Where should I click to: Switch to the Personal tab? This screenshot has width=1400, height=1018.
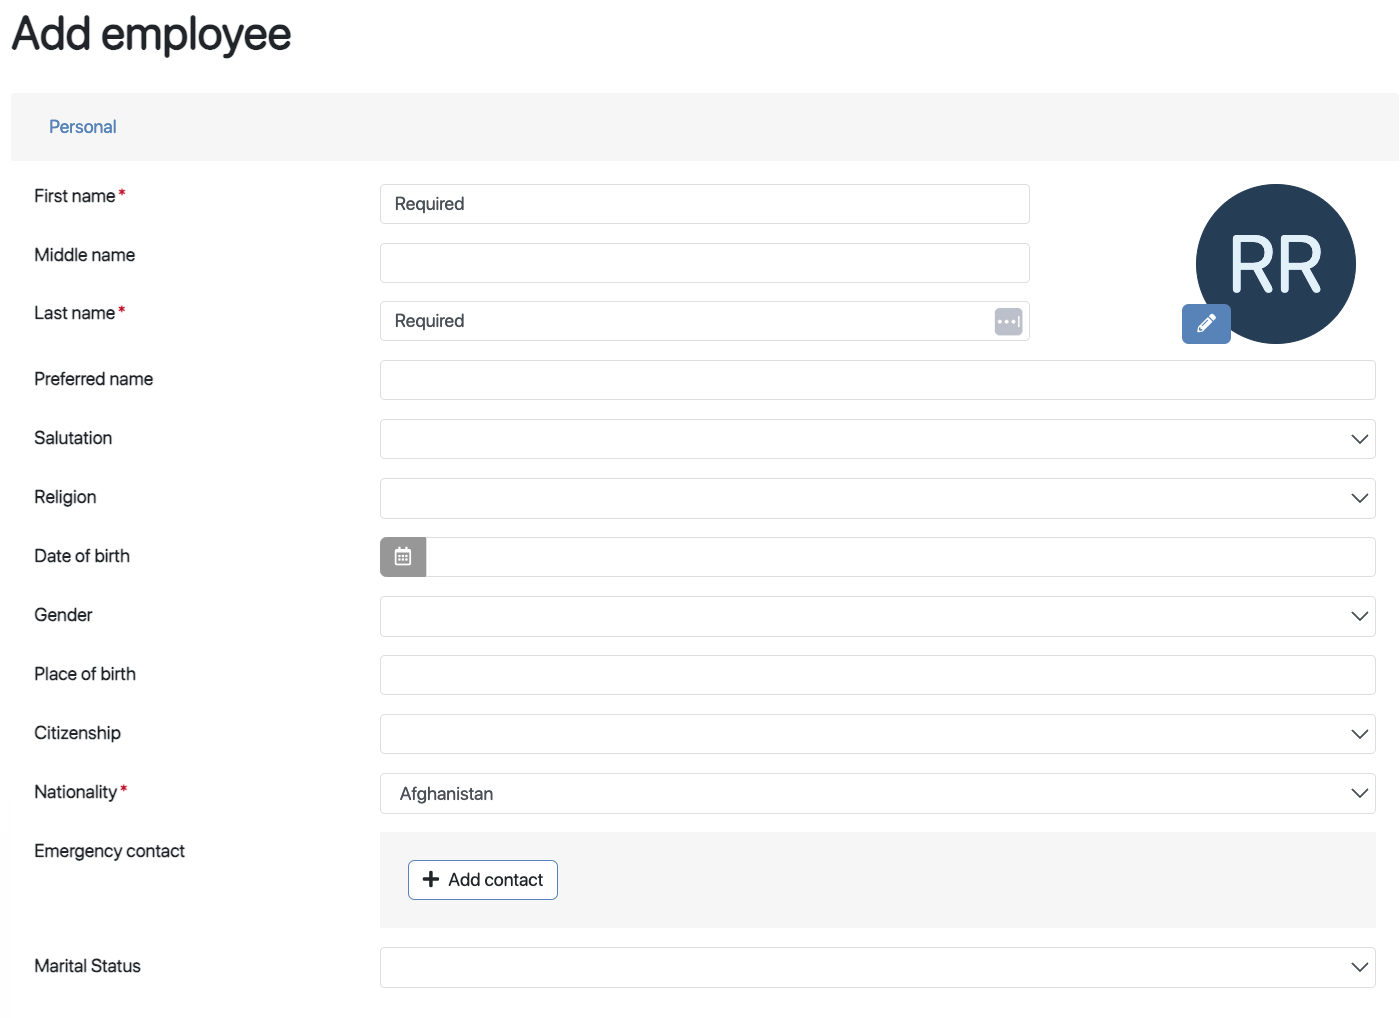pyautogui.click(x=83, y=127)
